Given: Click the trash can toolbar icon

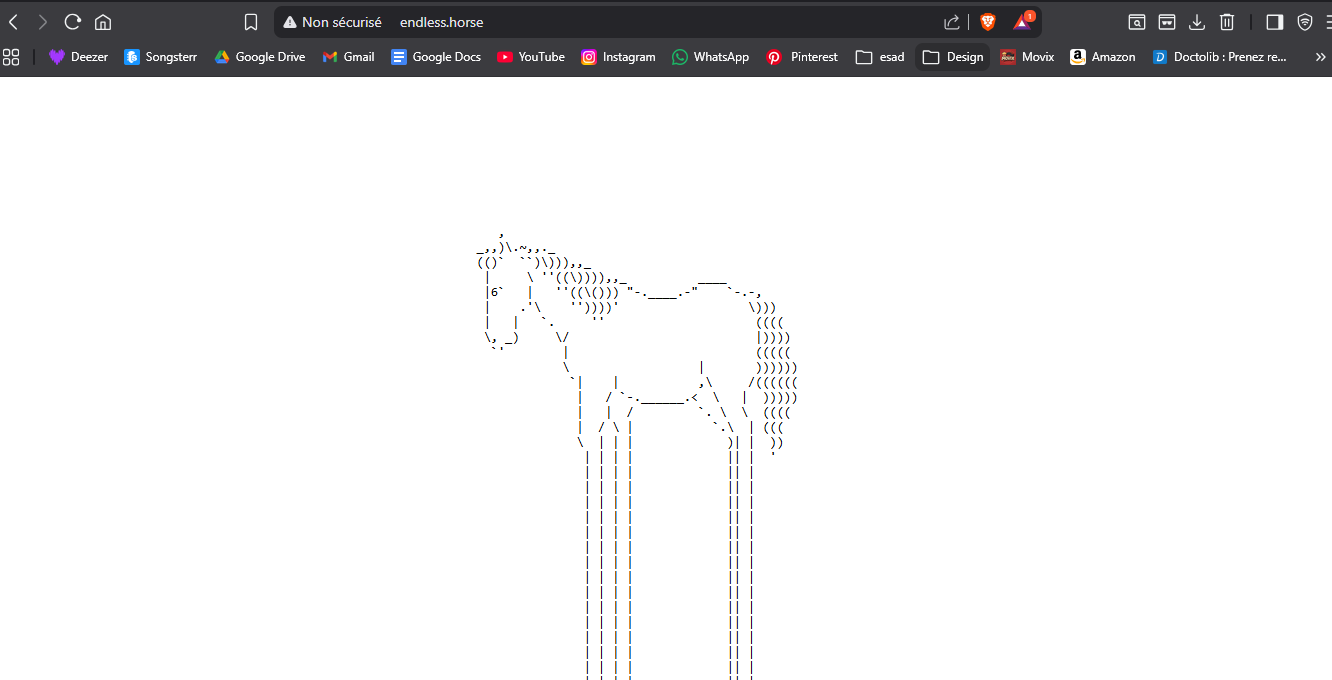Looking at the screenshot, I should [1227, 22].
